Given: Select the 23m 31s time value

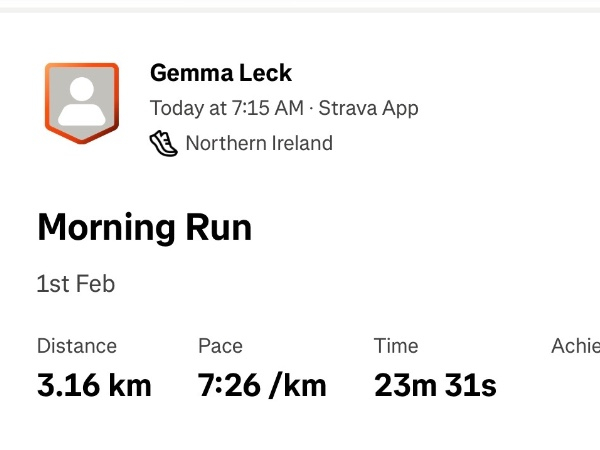Looking at the screenshot, I should (435, 385).
